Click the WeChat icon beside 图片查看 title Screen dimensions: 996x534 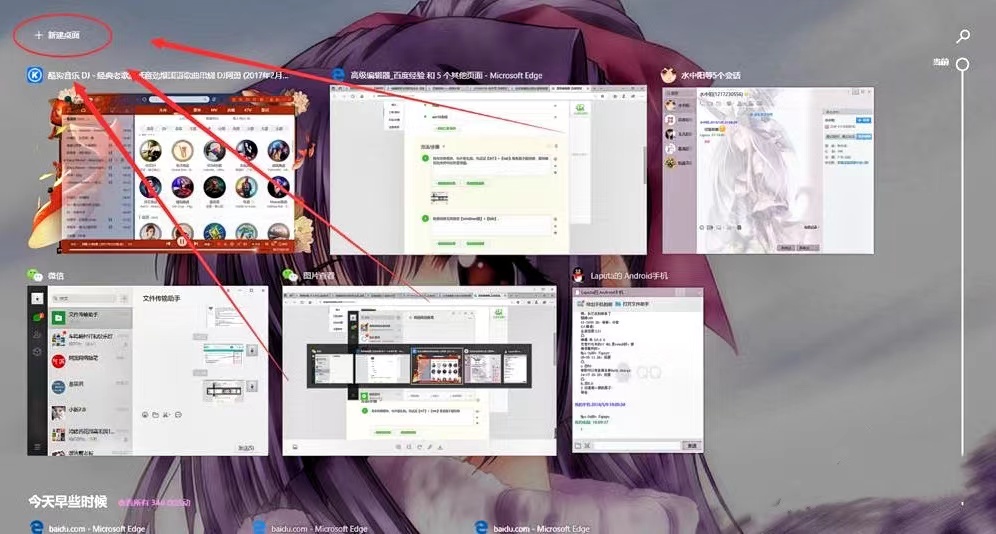coord(290,275)
